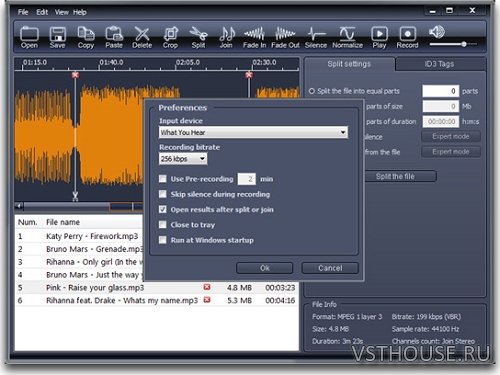Open the Edit menu
Image resolution: width=500 pixels, height=375 pixels.
42,12
